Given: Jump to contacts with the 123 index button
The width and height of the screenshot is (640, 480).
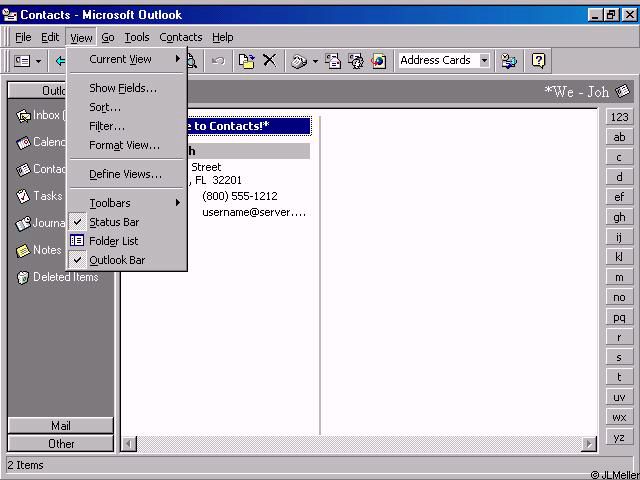Looking at the screenshot, I should [619, 118].
